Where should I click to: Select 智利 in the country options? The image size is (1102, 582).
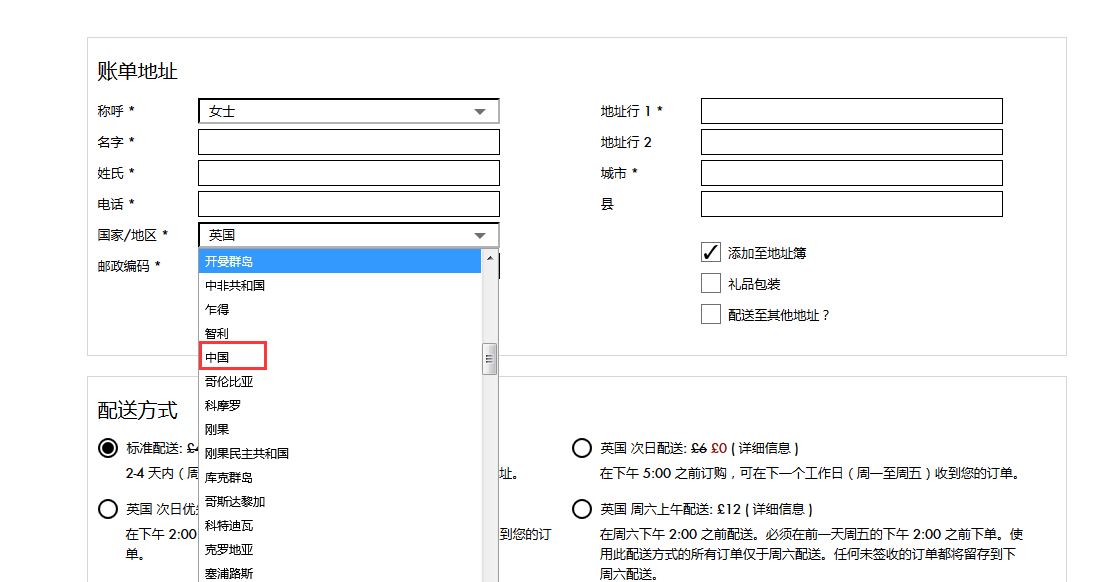pos(217,333)
